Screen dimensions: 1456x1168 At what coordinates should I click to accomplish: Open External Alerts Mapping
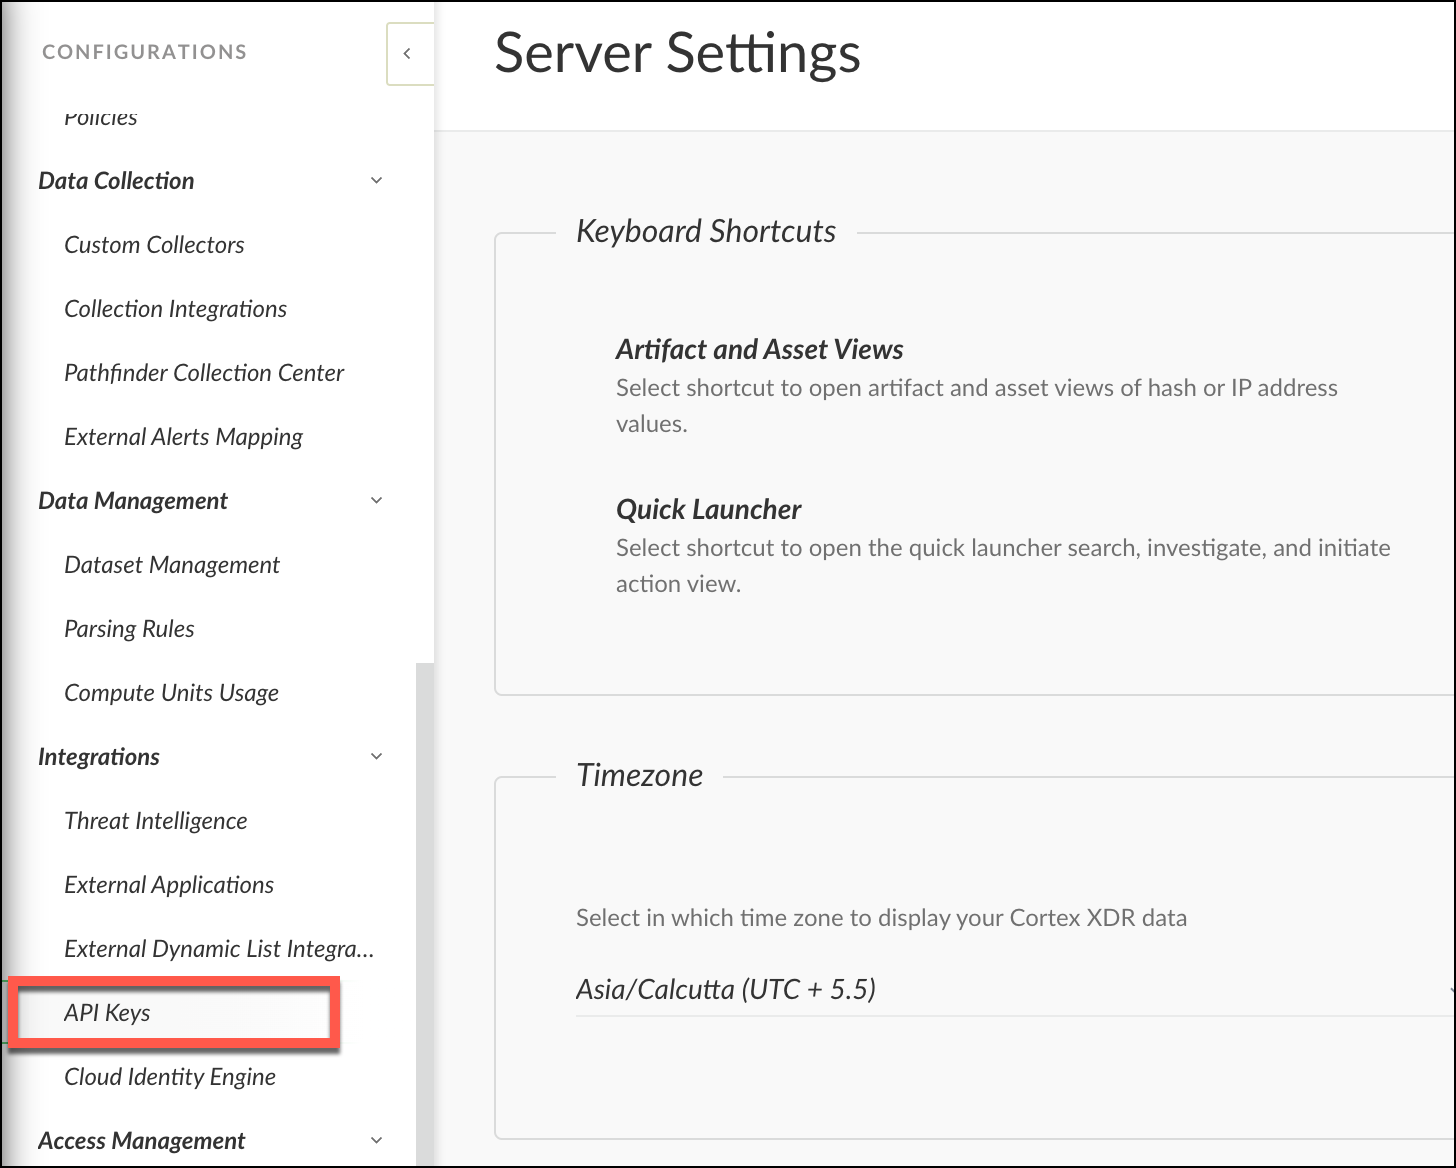(x=183, y=437)
